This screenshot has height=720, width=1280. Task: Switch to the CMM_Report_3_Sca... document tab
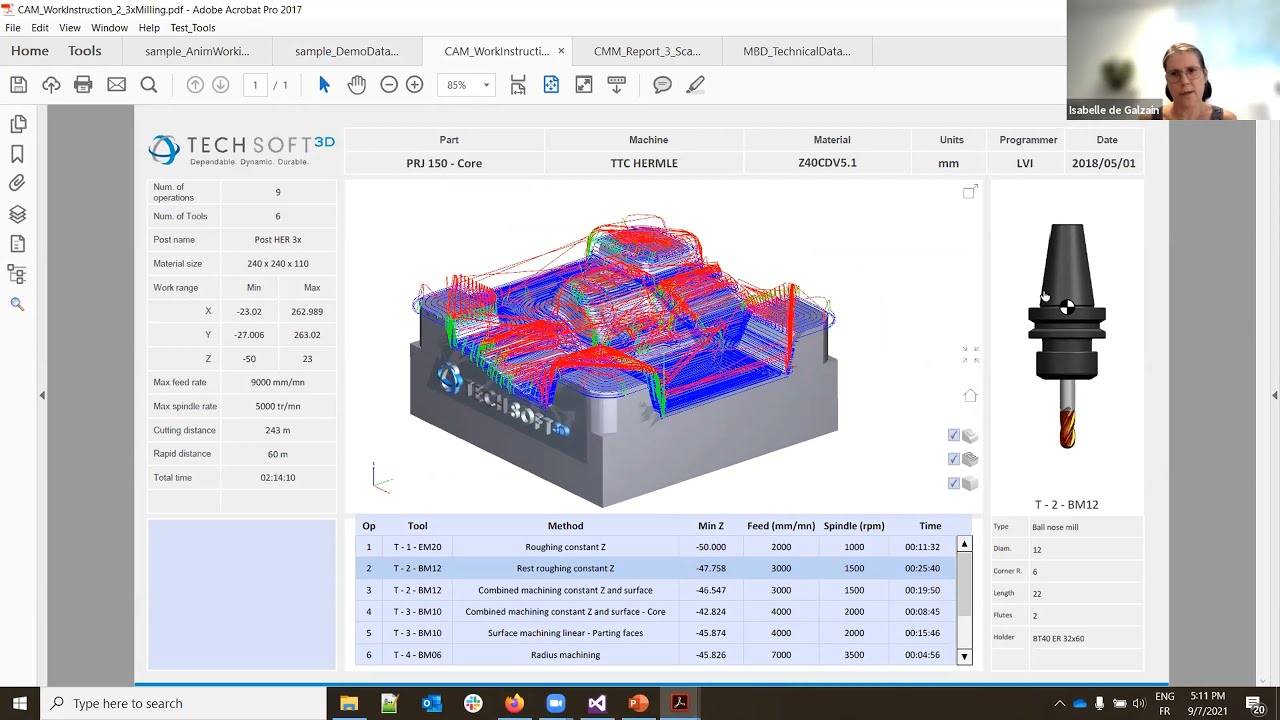pos(647,51)
